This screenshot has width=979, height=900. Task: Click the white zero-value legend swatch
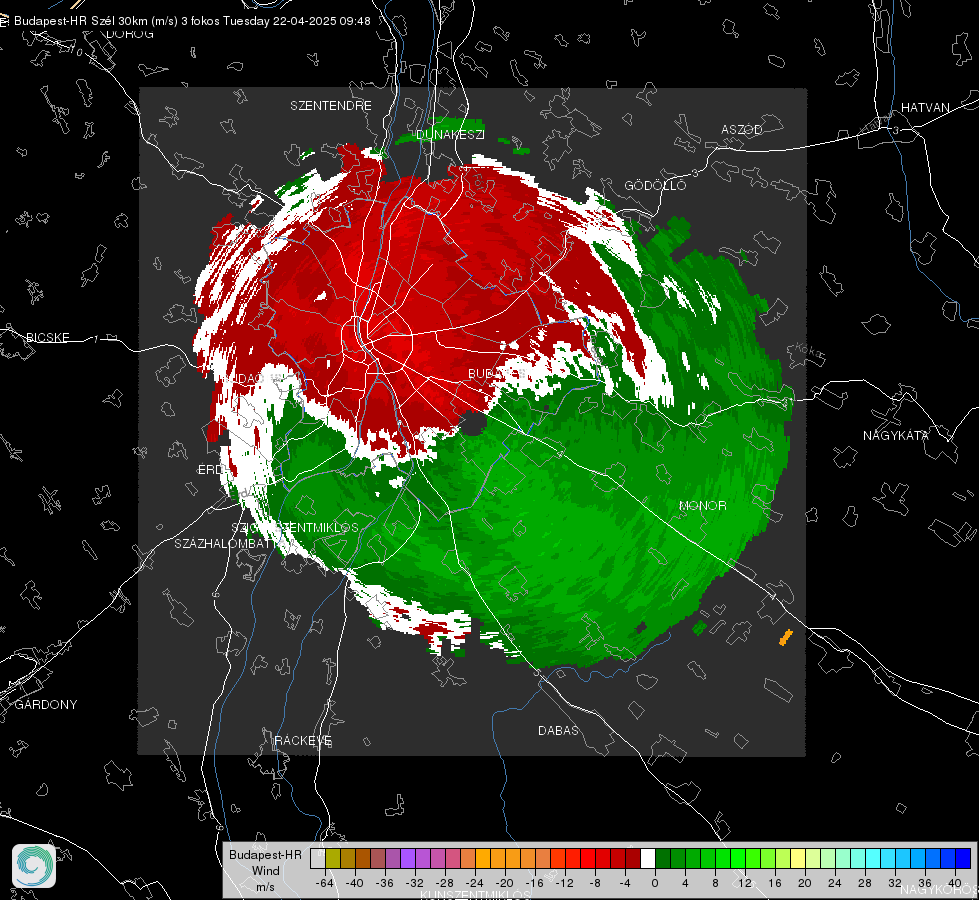[x=647, y=859]
